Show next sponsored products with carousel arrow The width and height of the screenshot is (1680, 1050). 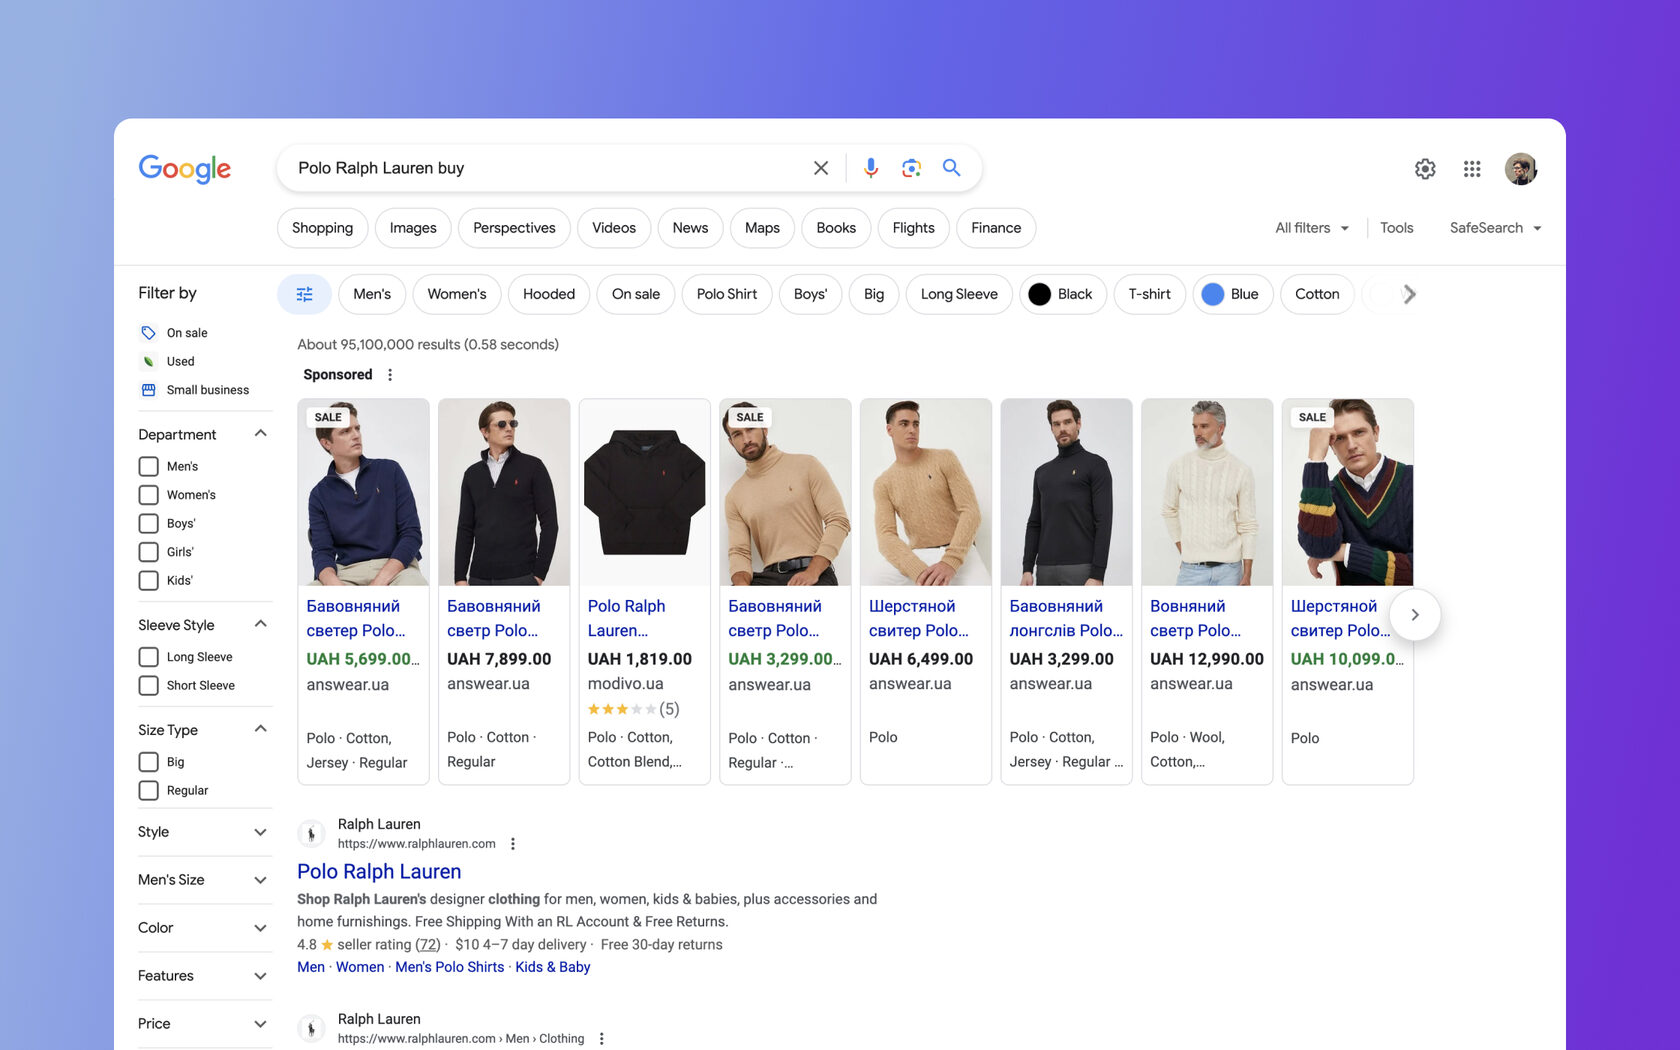click(x=1414, y=615)
